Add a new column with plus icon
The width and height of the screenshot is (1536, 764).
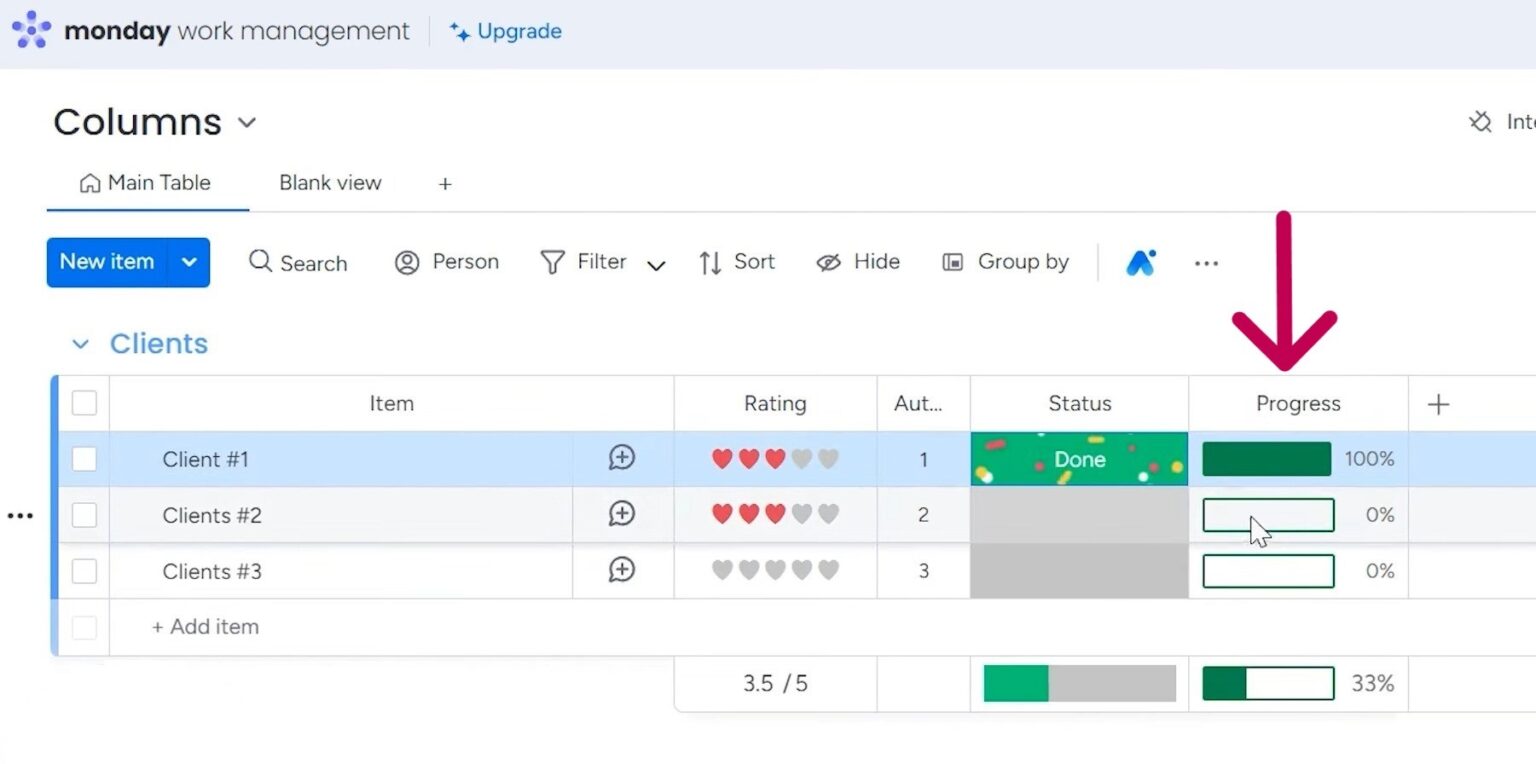1438,404
